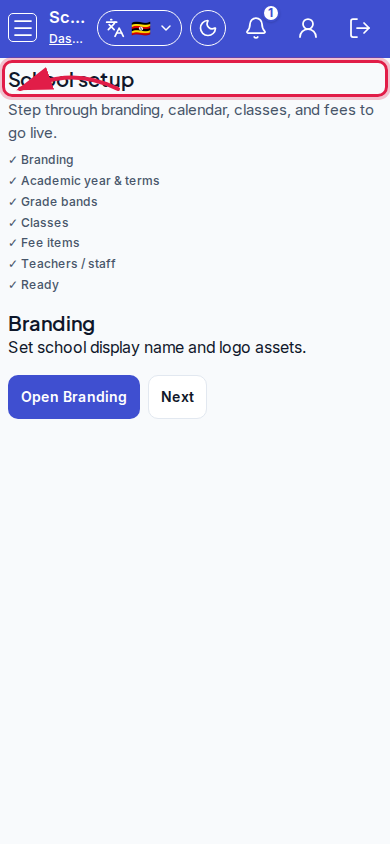
Task: Expand the language chevron dropdown
Action: point(166,28)
